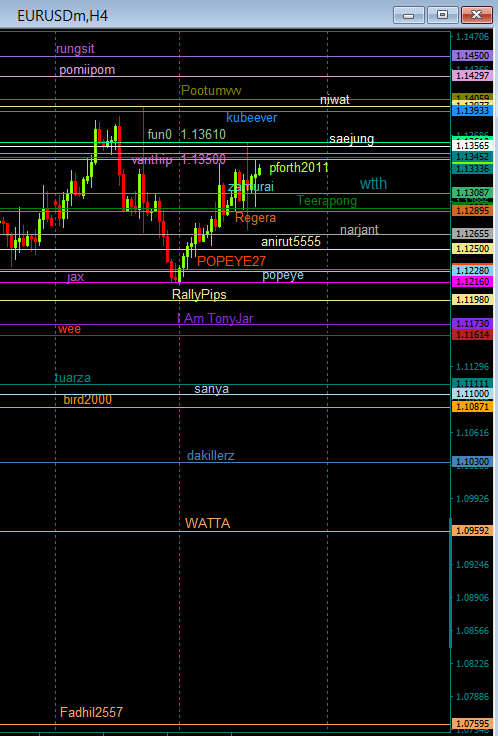Viewport: 498px width, 736px height.
Task: Select the rungsit line label
Action: click(75, 48)
